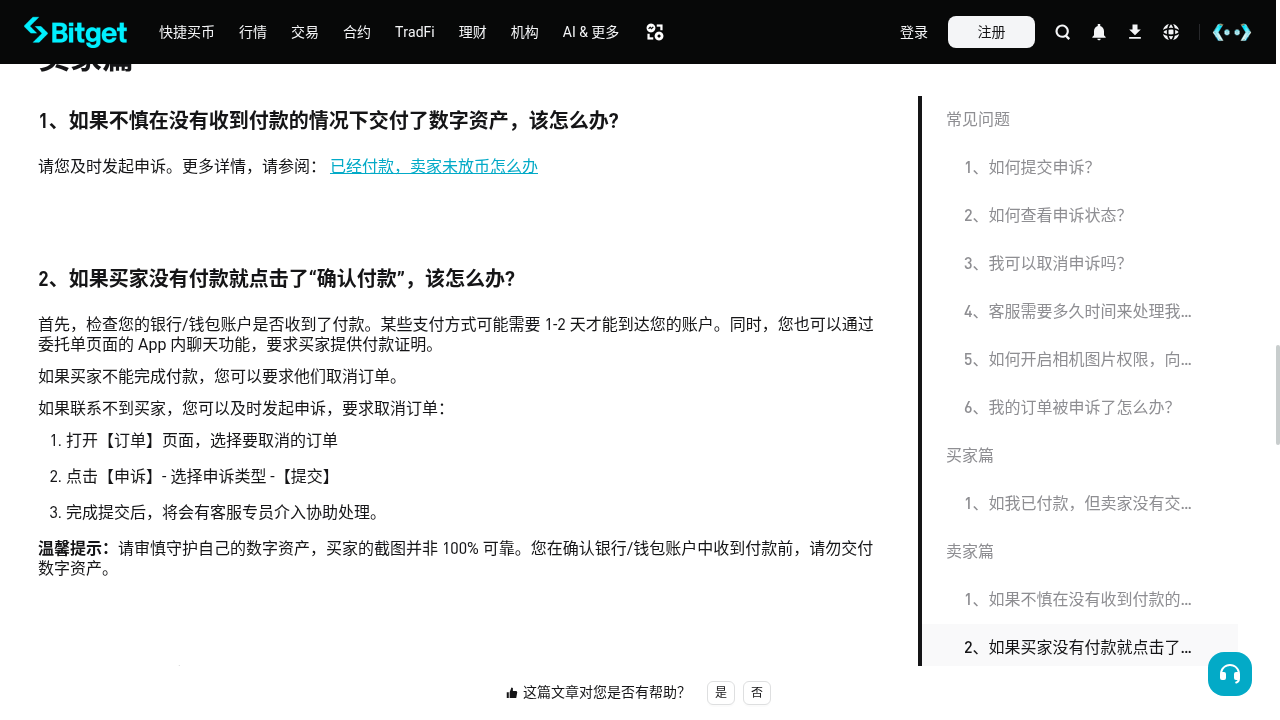Click the 登录 login link
Image resolution: width=1280 pixels, height=720 pixels.
click(x=914, y=32)
